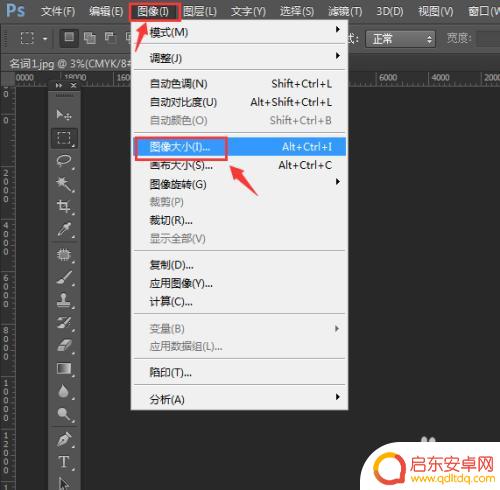Click the marquee tool preset icon in options bar
The width and height of the screenshot is (500, 490).
27,38
